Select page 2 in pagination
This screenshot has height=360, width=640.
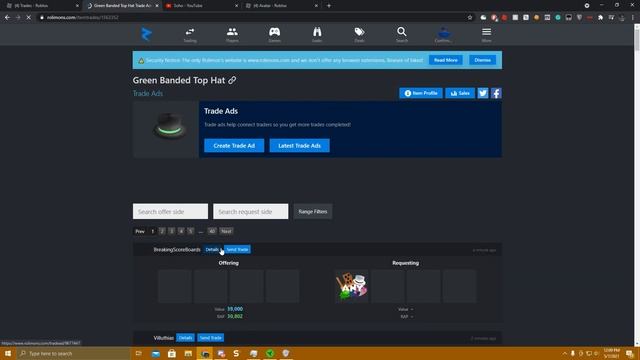(x=162, y=231)
